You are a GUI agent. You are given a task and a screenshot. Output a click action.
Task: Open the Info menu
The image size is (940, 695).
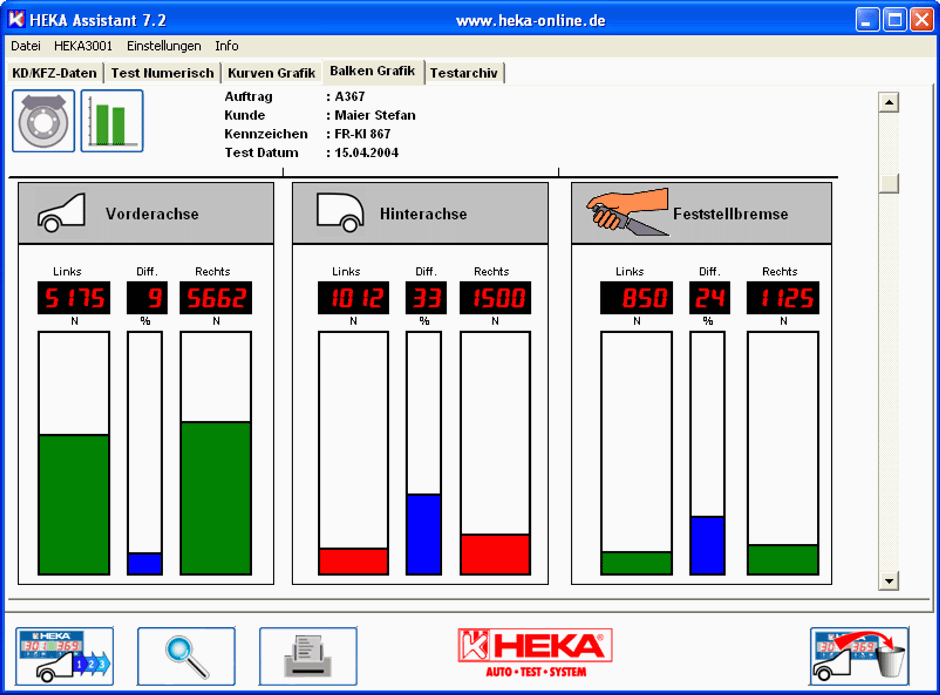[x=227, y=46]
